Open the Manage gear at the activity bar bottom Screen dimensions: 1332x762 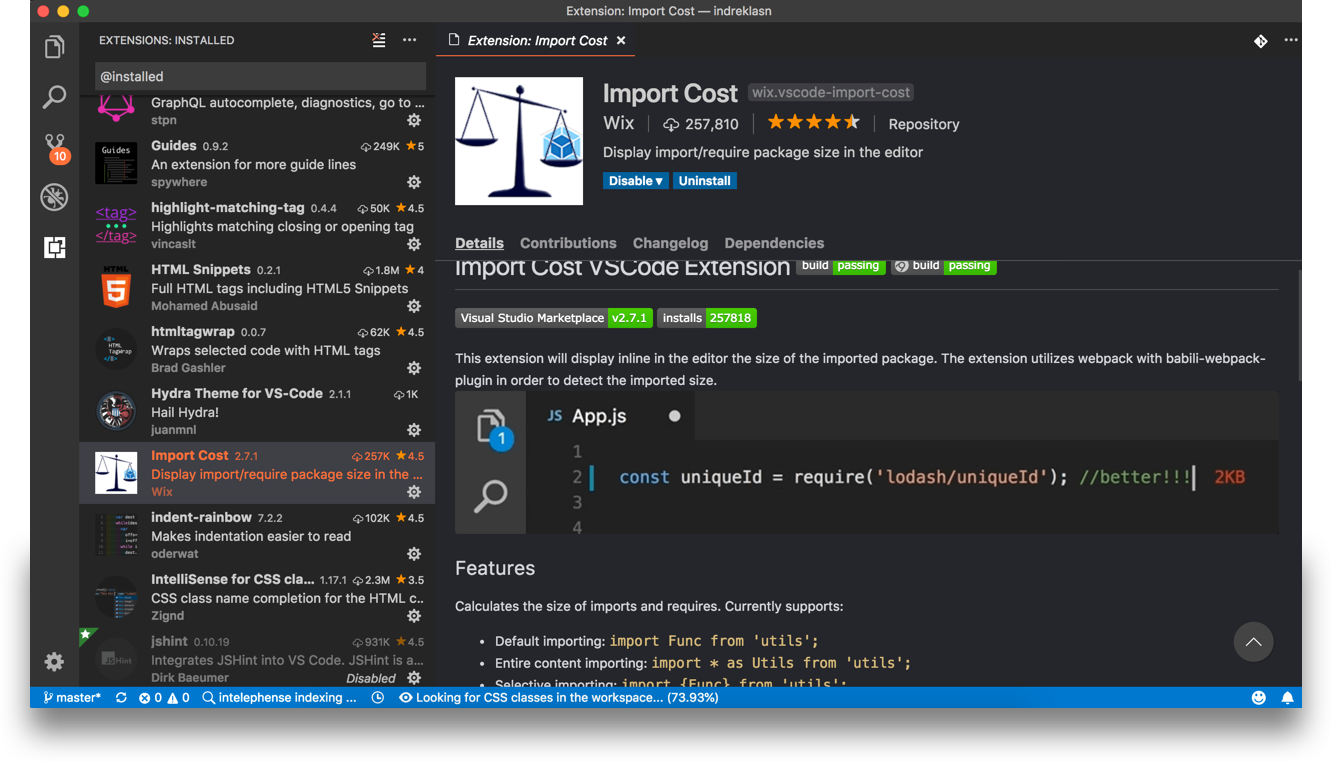point(53,661)
